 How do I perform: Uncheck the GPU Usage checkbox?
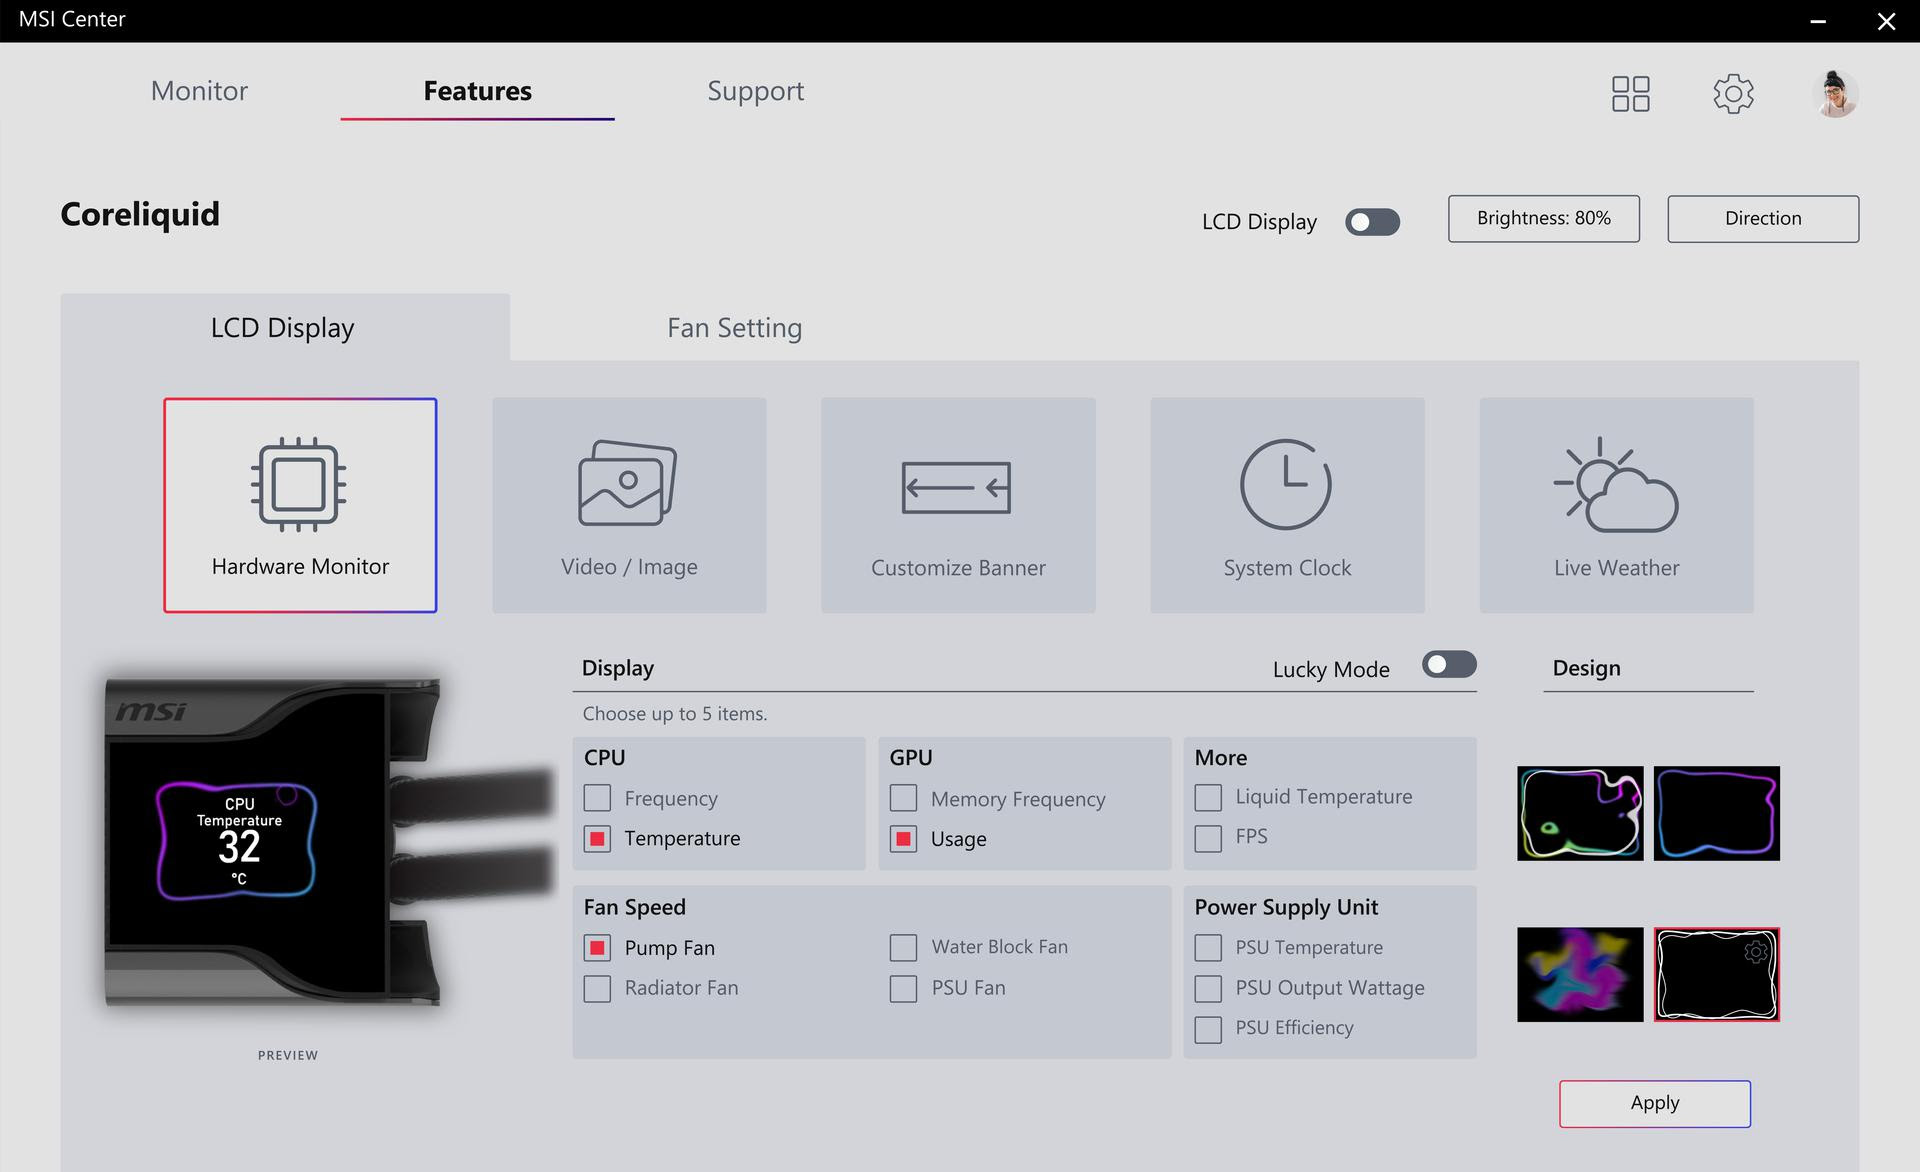point(903,839)
